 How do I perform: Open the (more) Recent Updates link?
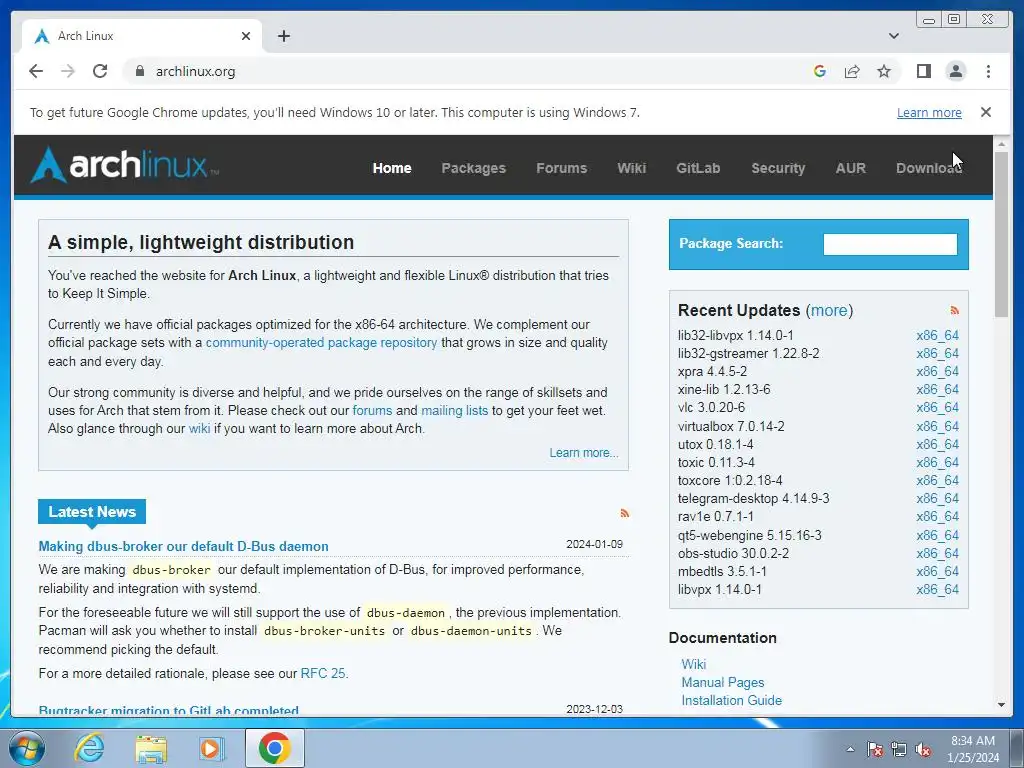[829, 310]
